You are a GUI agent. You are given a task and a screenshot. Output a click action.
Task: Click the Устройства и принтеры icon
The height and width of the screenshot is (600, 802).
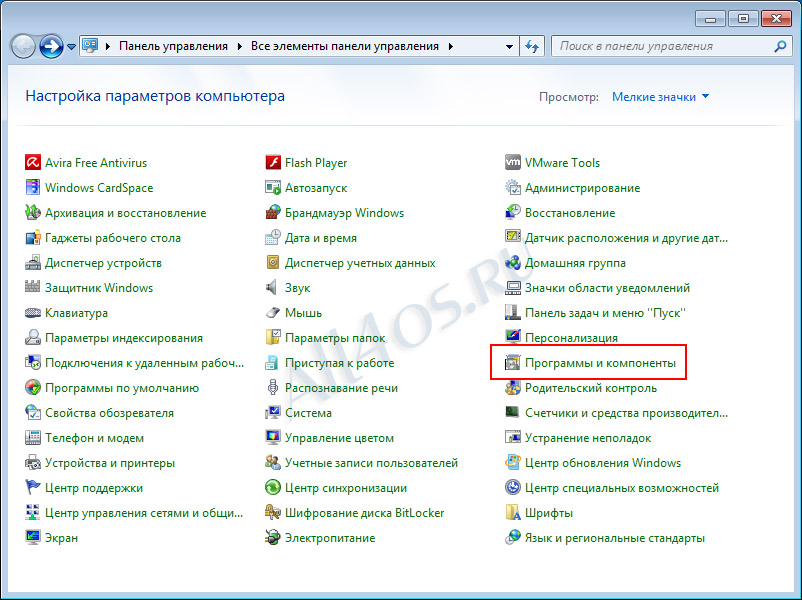coord(33,463)
